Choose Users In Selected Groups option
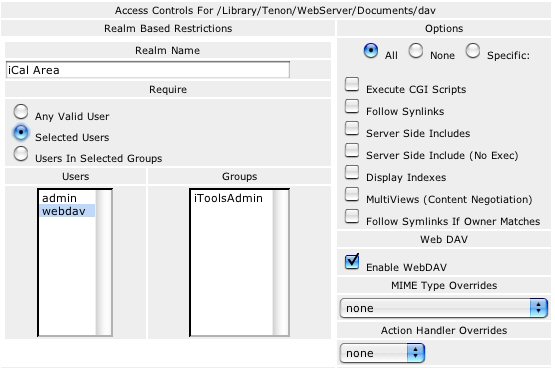 click(21, 154)
